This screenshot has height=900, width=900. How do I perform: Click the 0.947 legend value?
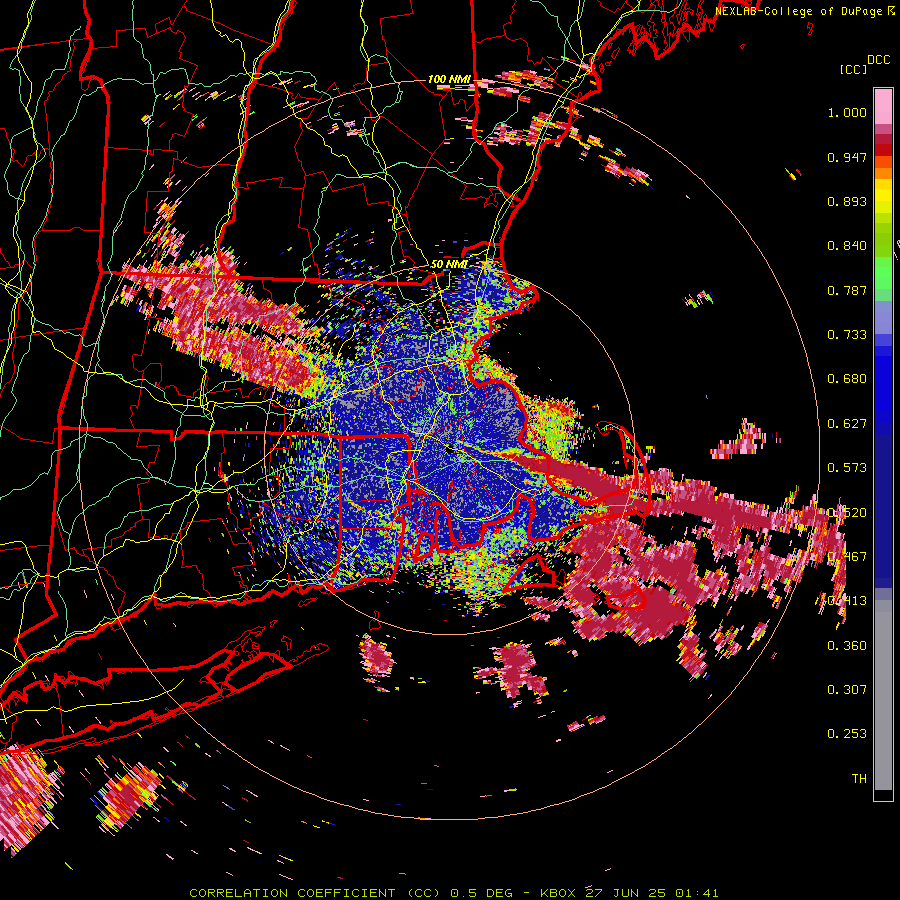(847, 157)
